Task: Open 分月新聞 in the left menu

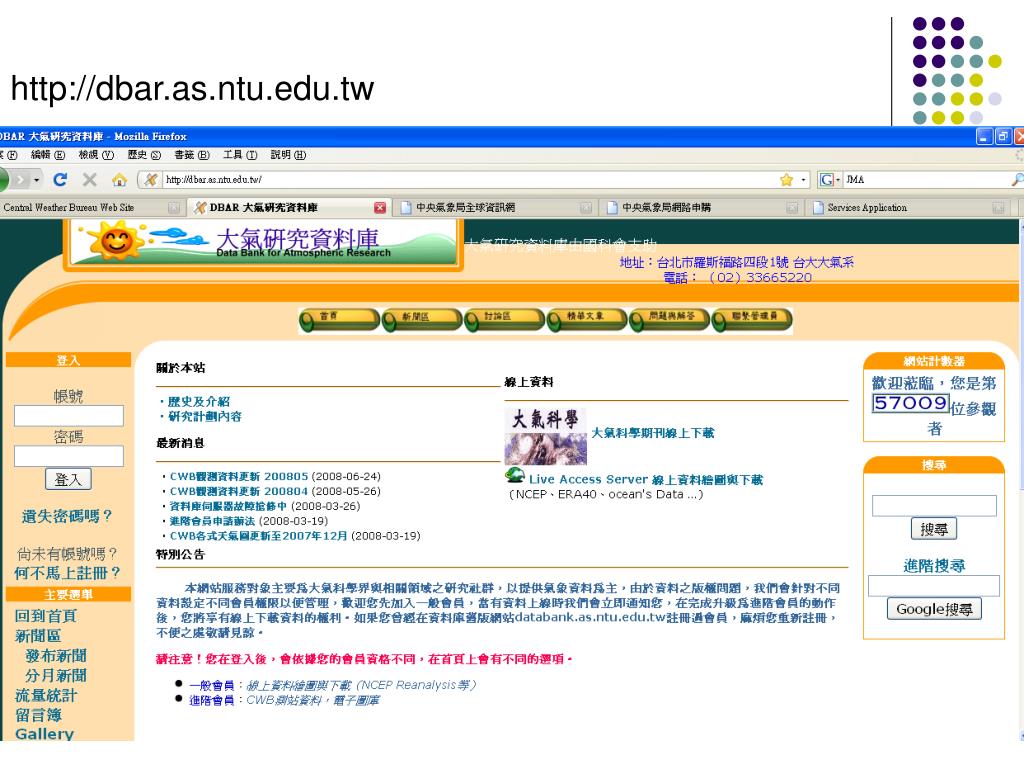Action: 56,675
